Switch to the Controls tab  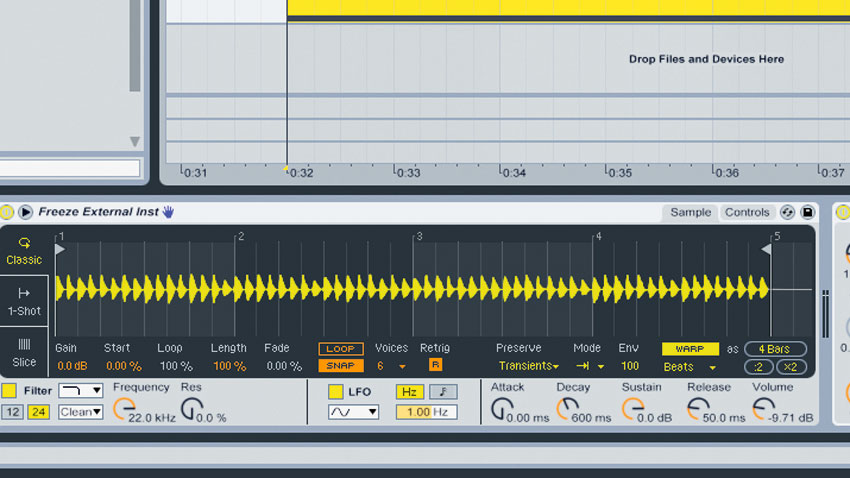click(747, 212)
